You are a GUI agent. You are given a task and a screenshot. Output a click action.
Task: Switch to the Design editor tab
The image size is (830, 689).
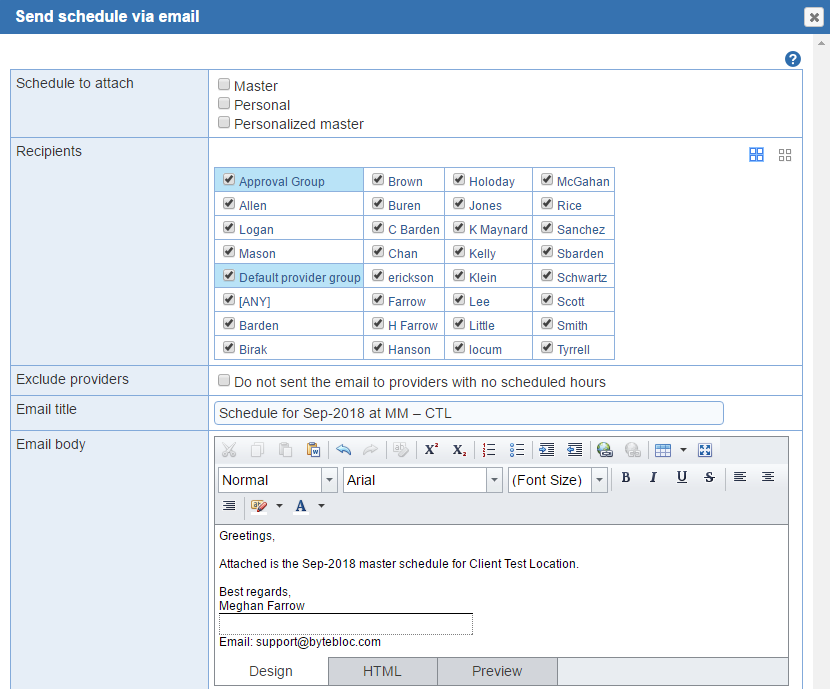271,671
